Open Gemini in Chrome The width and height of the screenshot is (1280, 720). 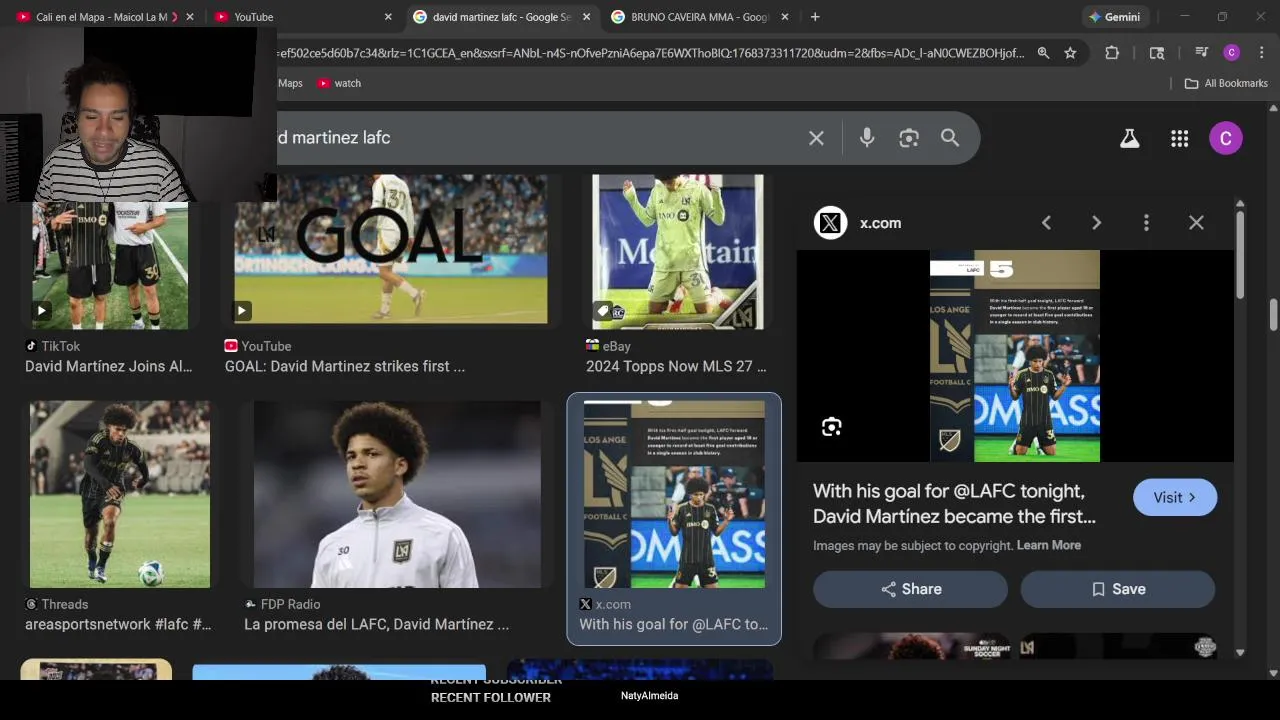coord(1115,17)
